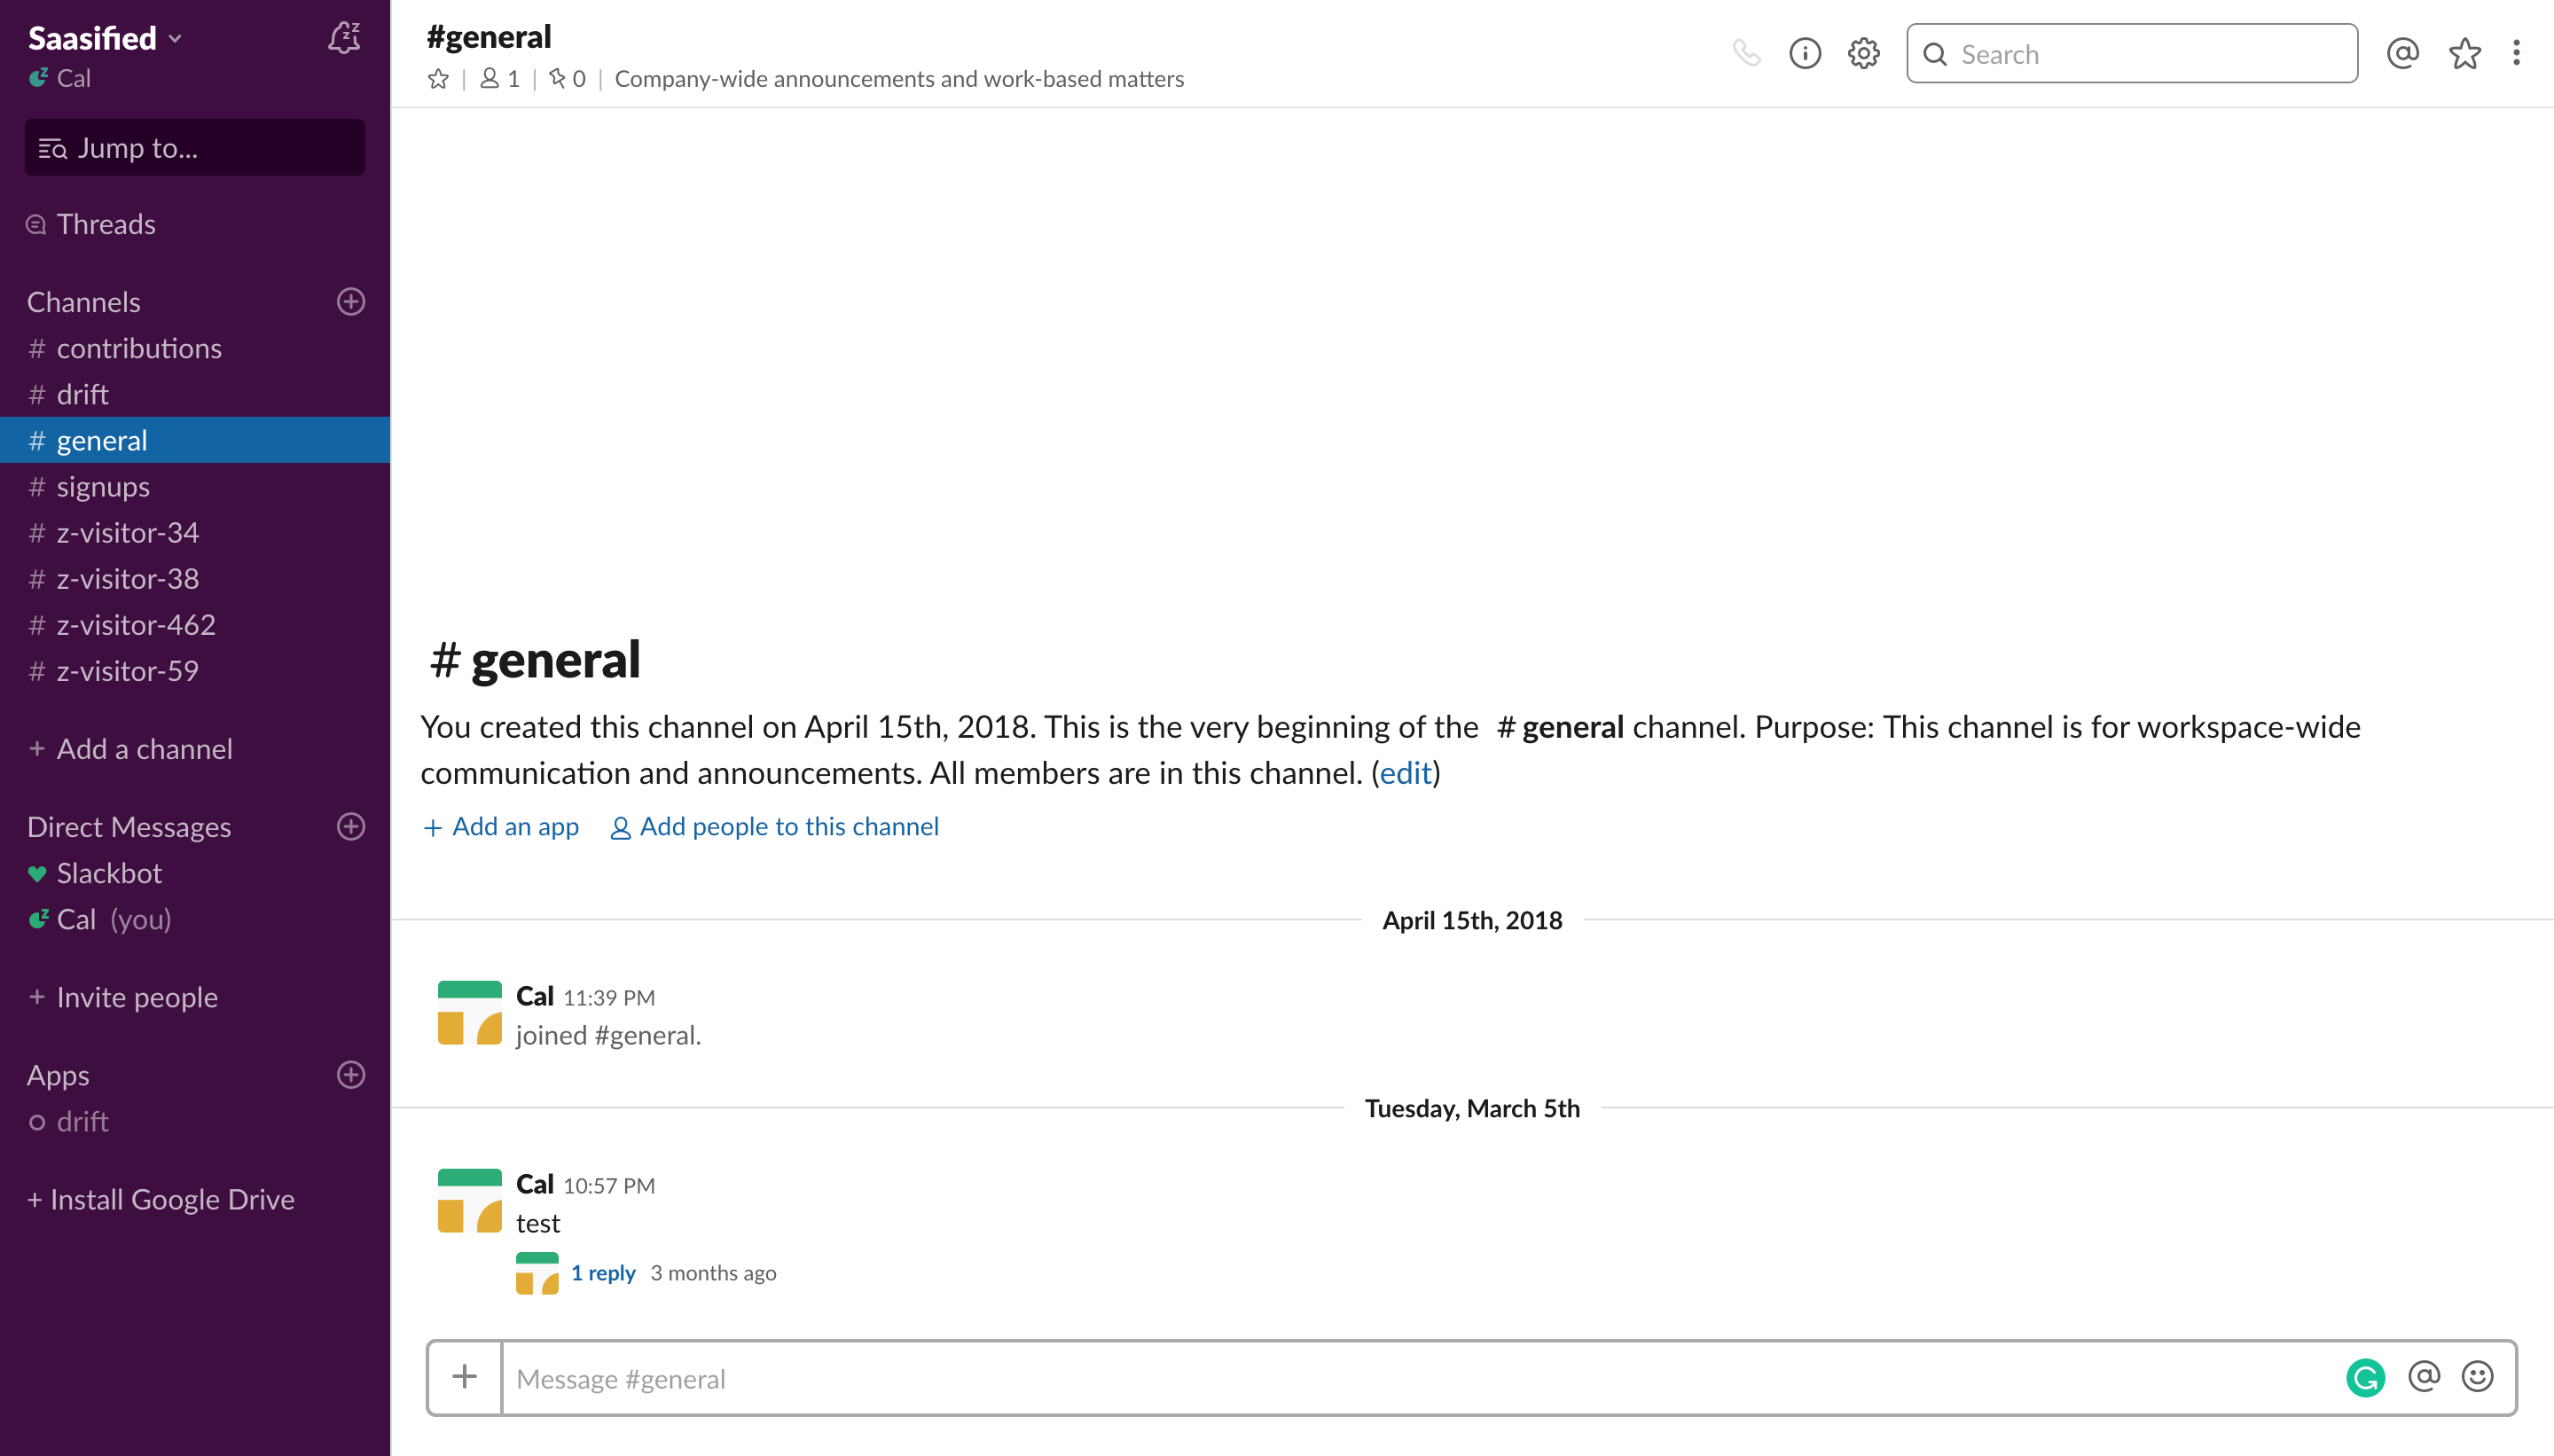Click the channel topic text in header

pyautogui.click(x=899, y=79)
